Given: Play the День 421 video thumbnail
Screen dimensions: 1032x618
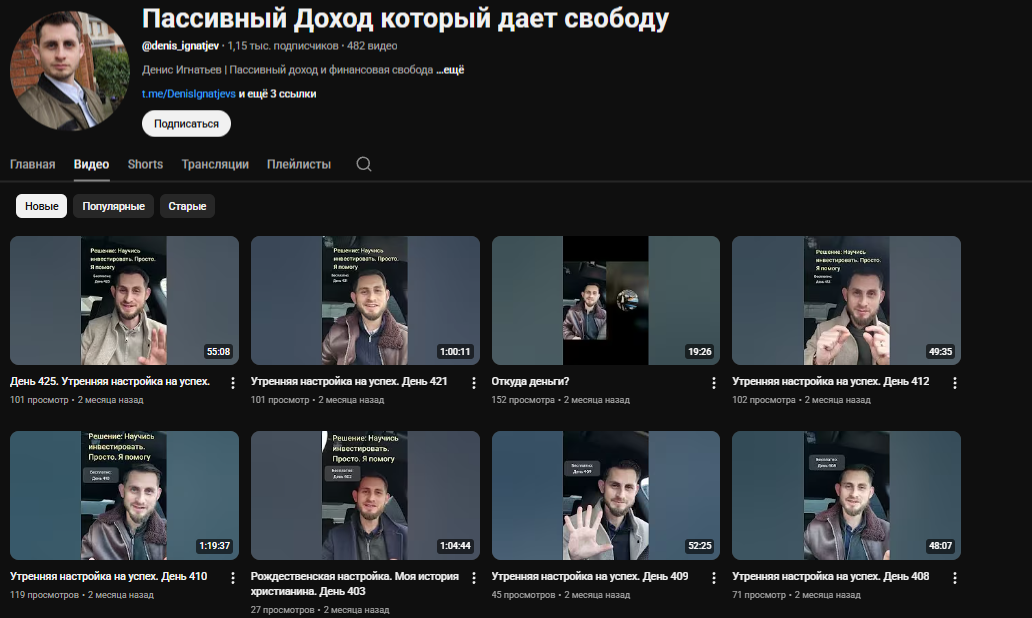Looking at the screenshot, I should click(365, 300).
